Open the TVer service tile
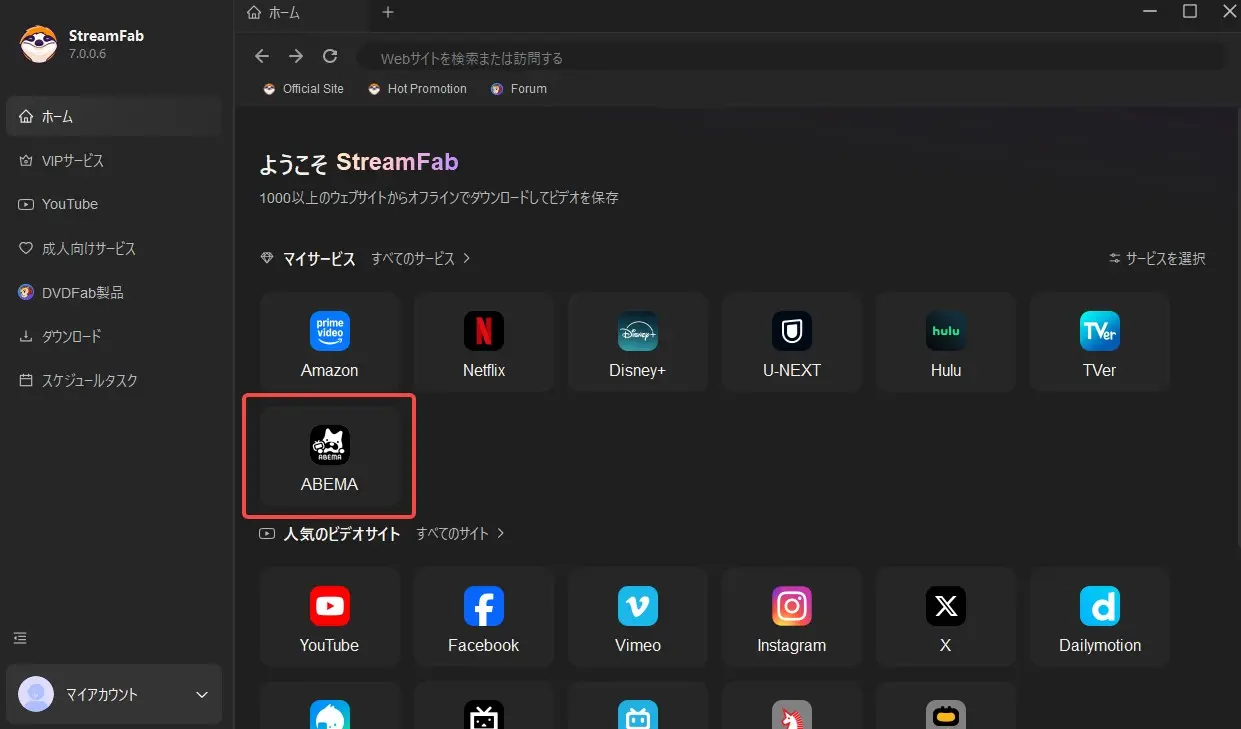Image resolution: width=1241 pixels, height=729 pixels. 1100,341
